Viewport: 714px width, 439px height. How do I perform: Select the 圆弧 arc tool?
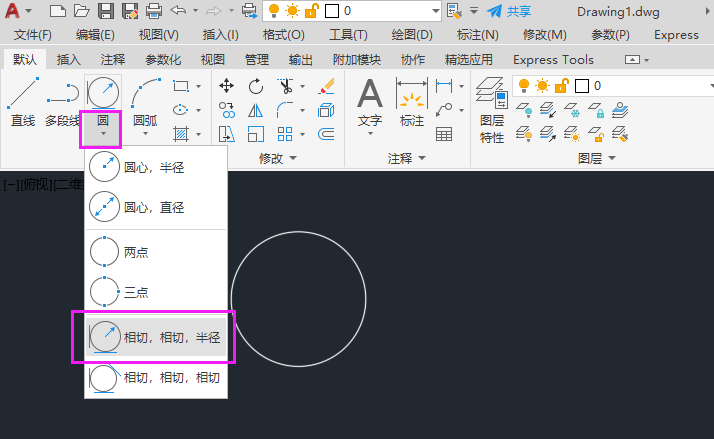[145, 102]
